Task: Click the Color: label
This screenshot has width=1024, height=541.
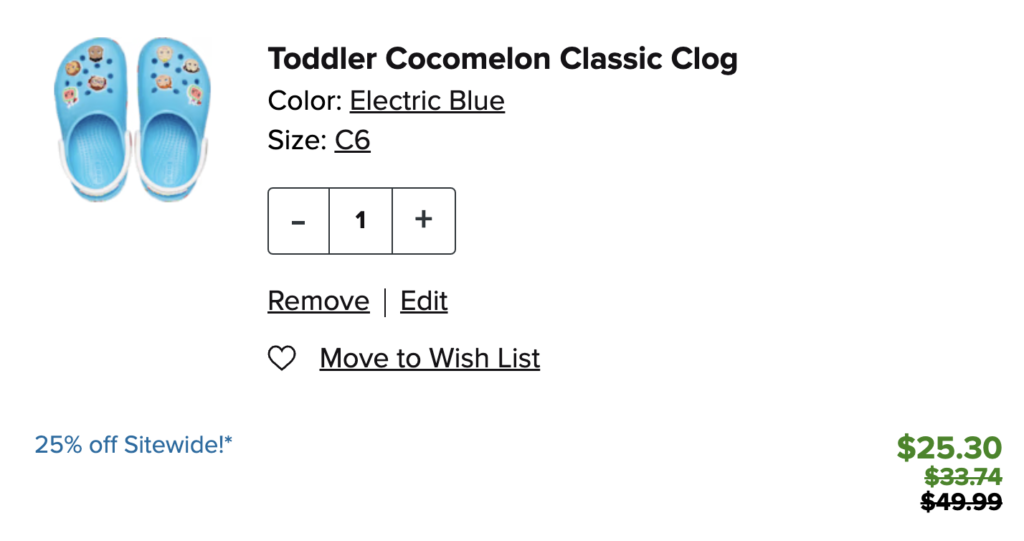Action: click(305, 101)
